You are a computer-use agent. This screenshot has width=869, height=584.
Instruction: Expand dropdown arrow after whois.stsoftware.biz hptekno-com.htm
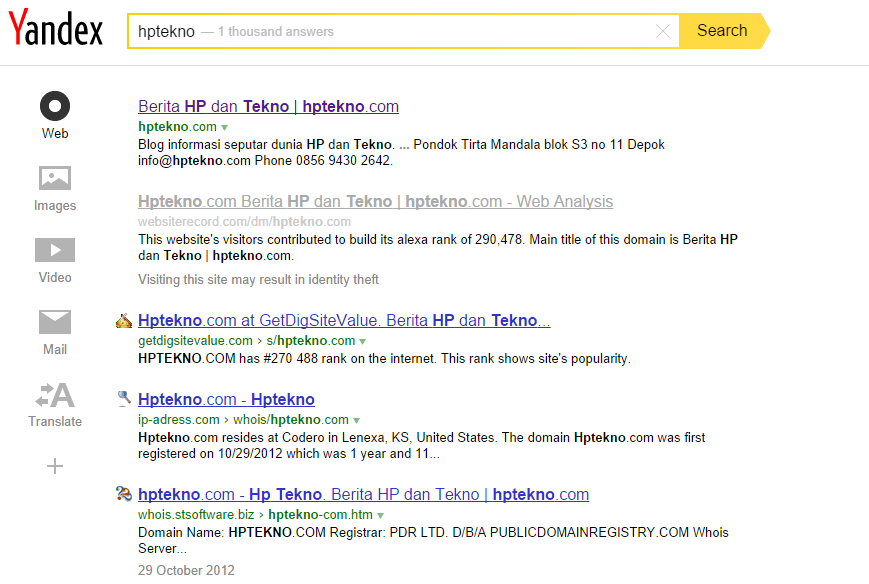click(x=380, y=515)
